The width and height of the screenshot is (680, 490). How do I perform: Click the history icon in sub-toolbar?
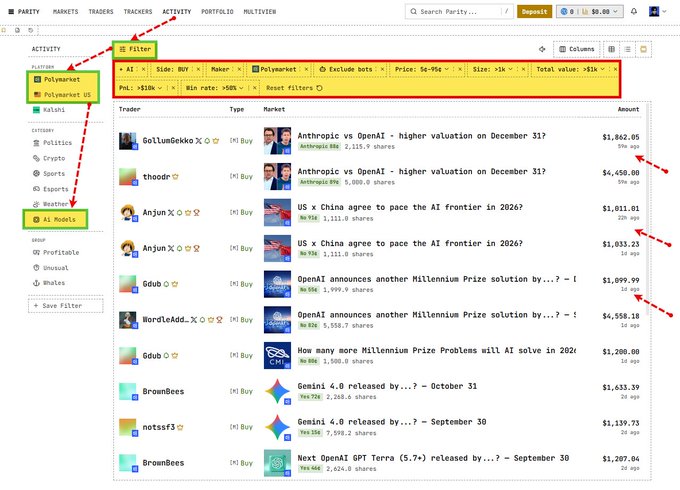click(x=30, y=30)
